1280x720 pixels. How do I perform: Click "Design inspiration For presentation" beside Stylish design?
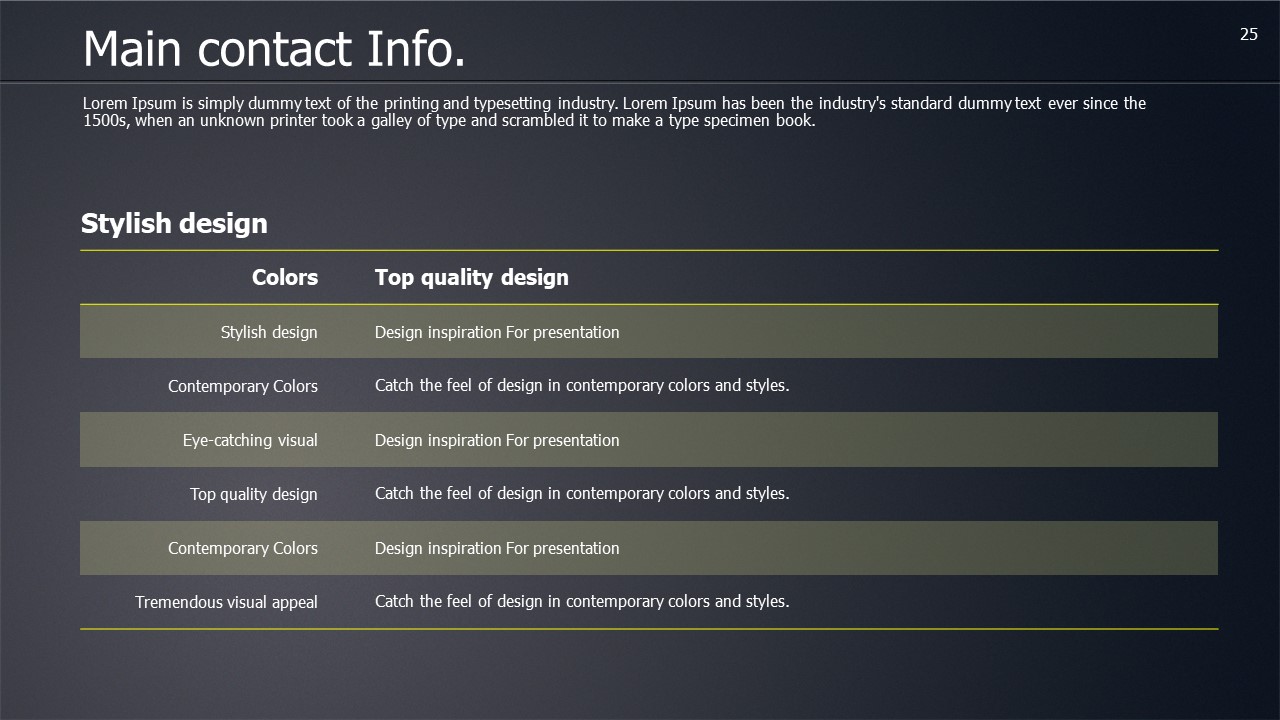497,332
